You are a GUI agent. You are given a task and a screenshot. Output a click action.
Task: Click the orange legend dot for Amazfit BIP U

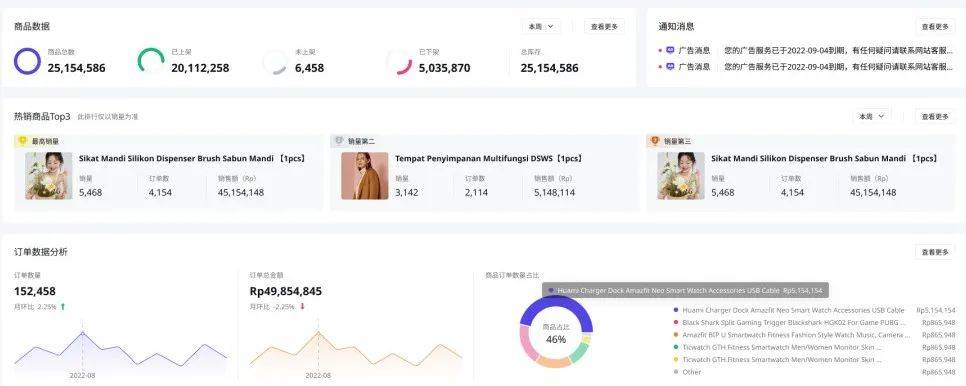point(676,335)
